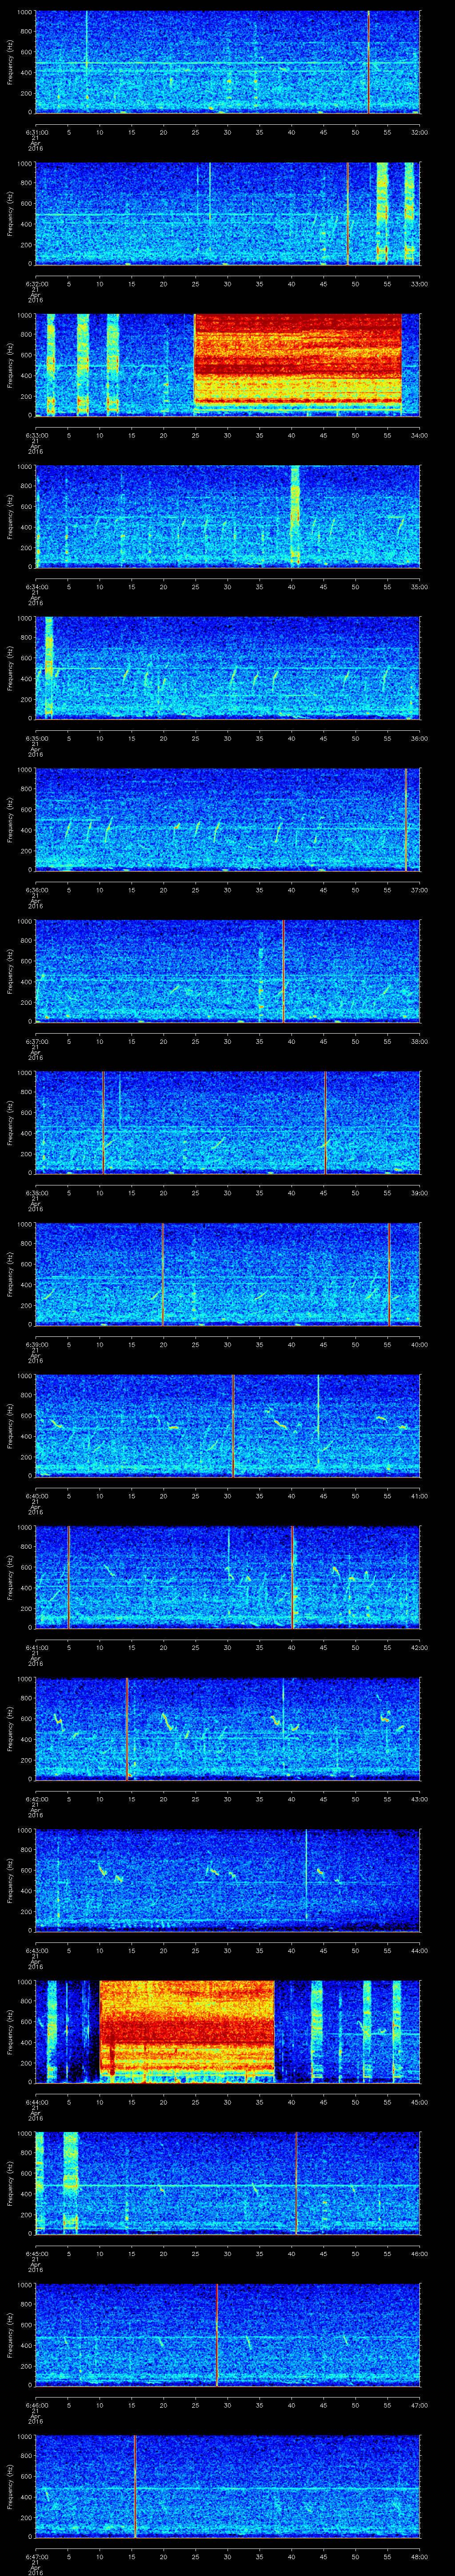Select red spike near 5s in 6:41:00 spectrogram
Viewport: 455px width, 2576px height.
click(68, 1577)
